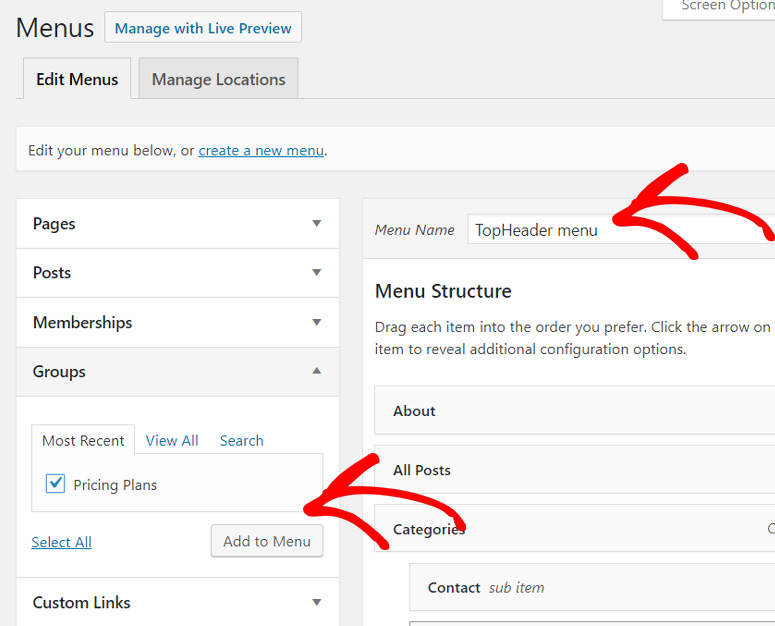Open the Manage Locations tab

coord(218,80)
